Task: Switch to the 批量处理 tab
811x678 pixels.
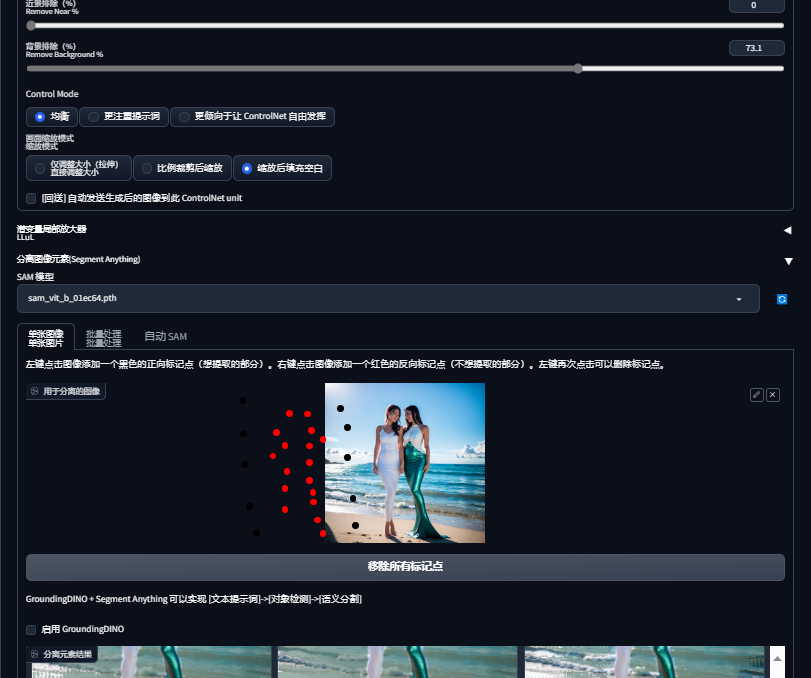Action: click(x=104, y=336)
